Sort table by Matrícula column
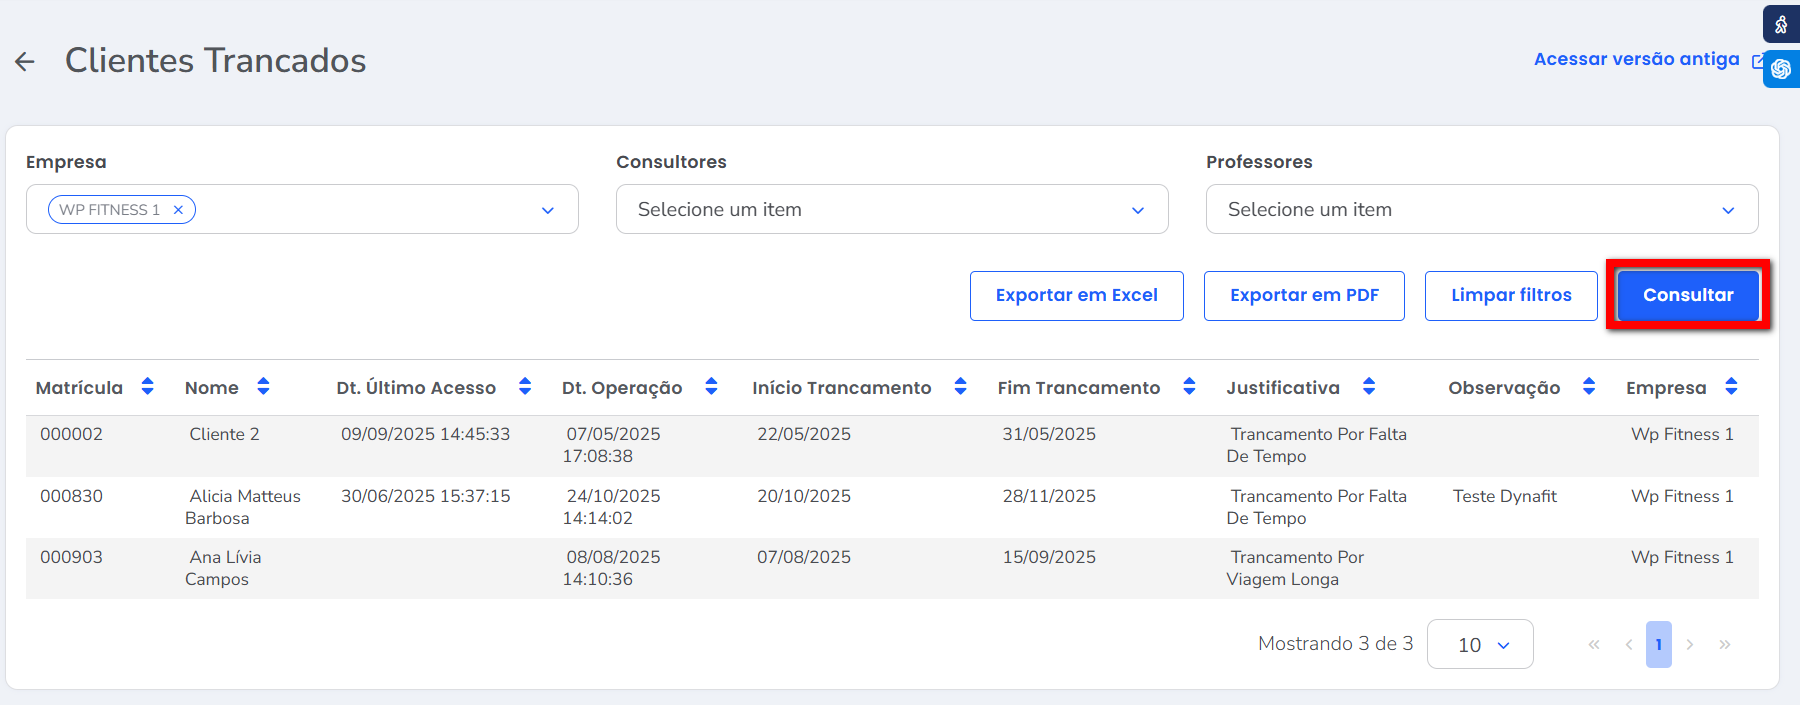This screenshot has width=1800, height=705. coord(147,387)
